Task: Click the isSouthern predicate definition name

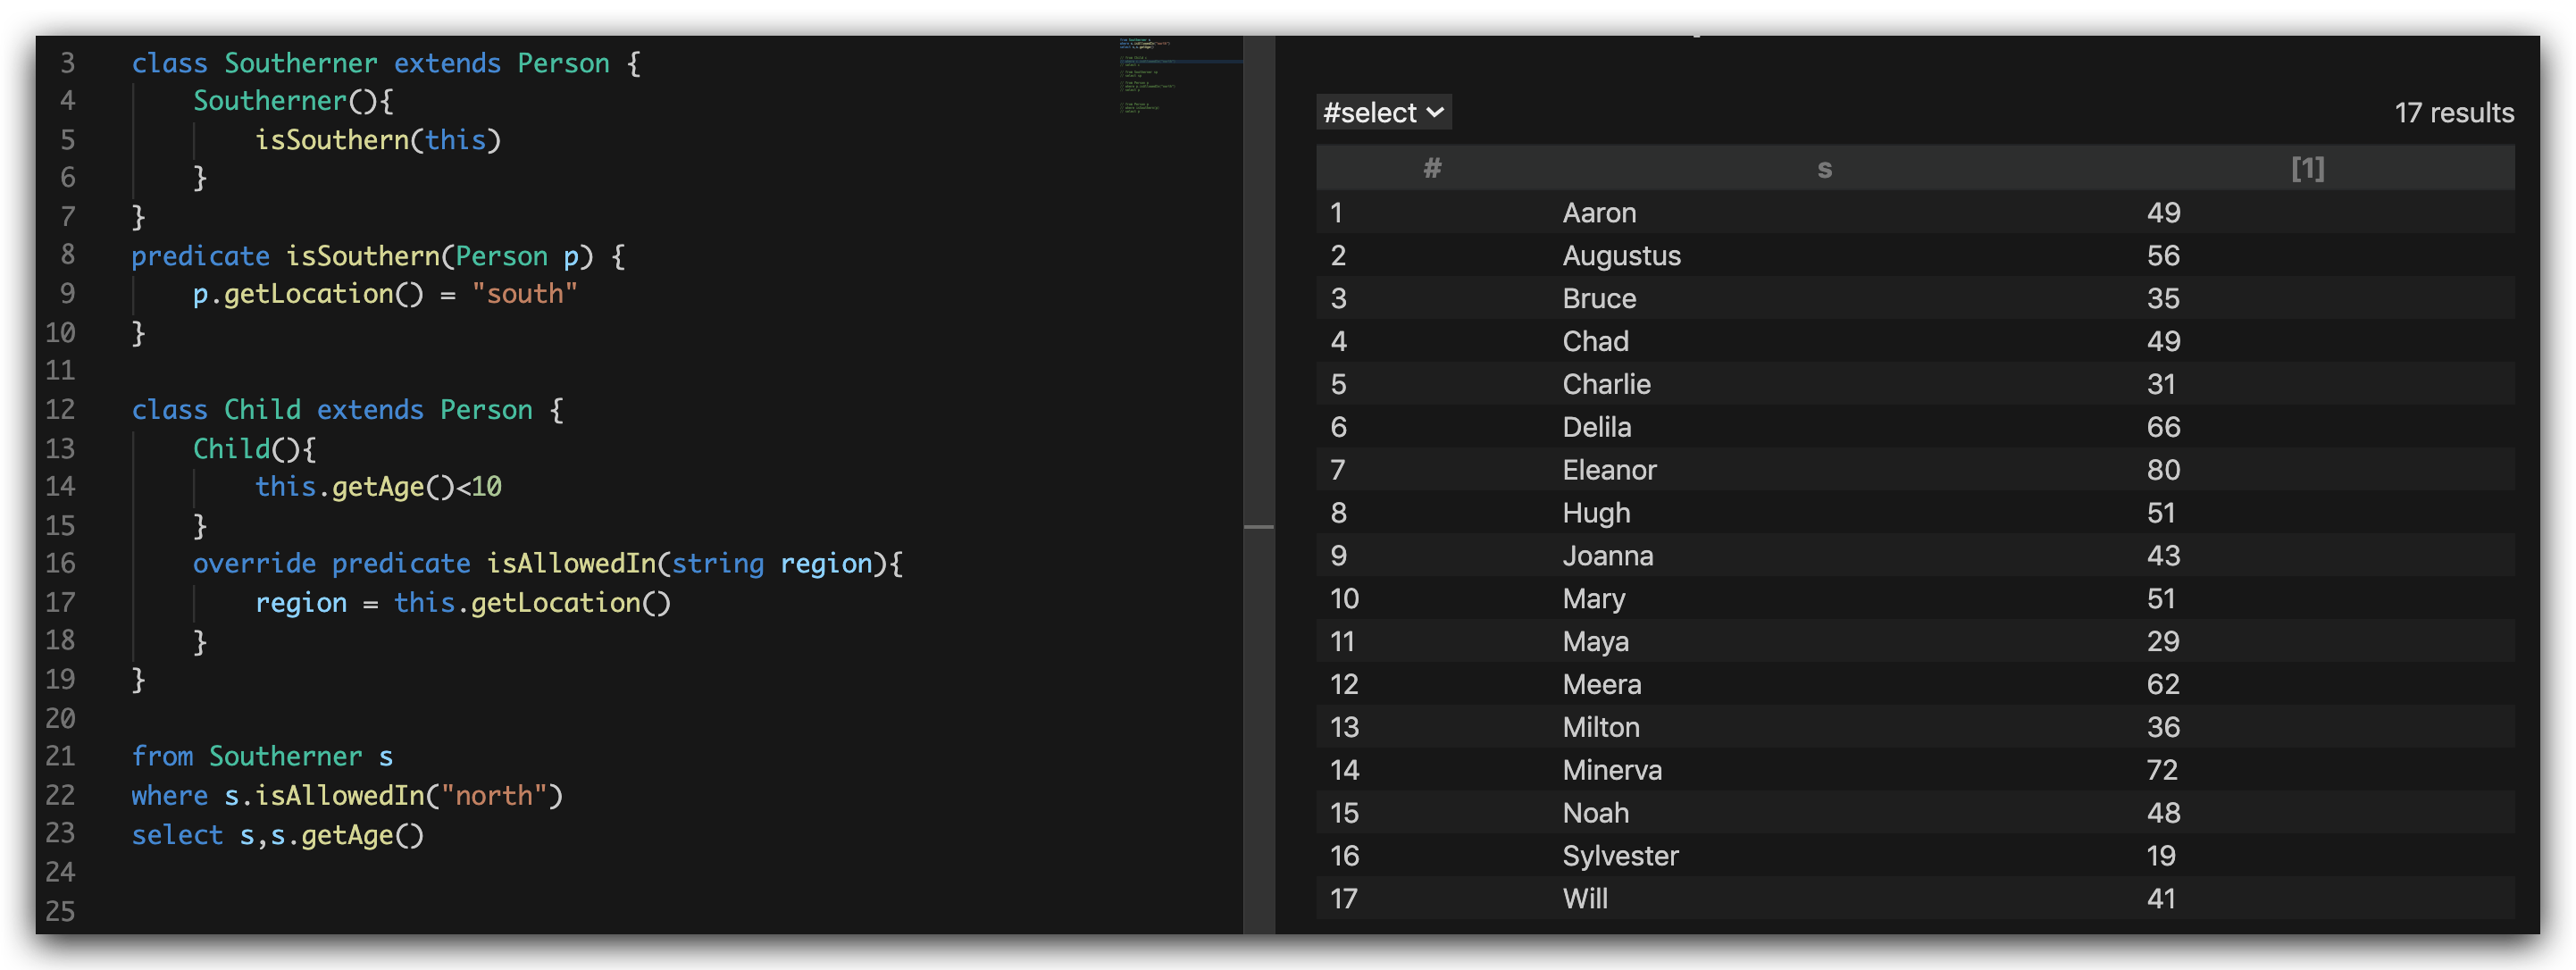Action: tap(363, 256)
